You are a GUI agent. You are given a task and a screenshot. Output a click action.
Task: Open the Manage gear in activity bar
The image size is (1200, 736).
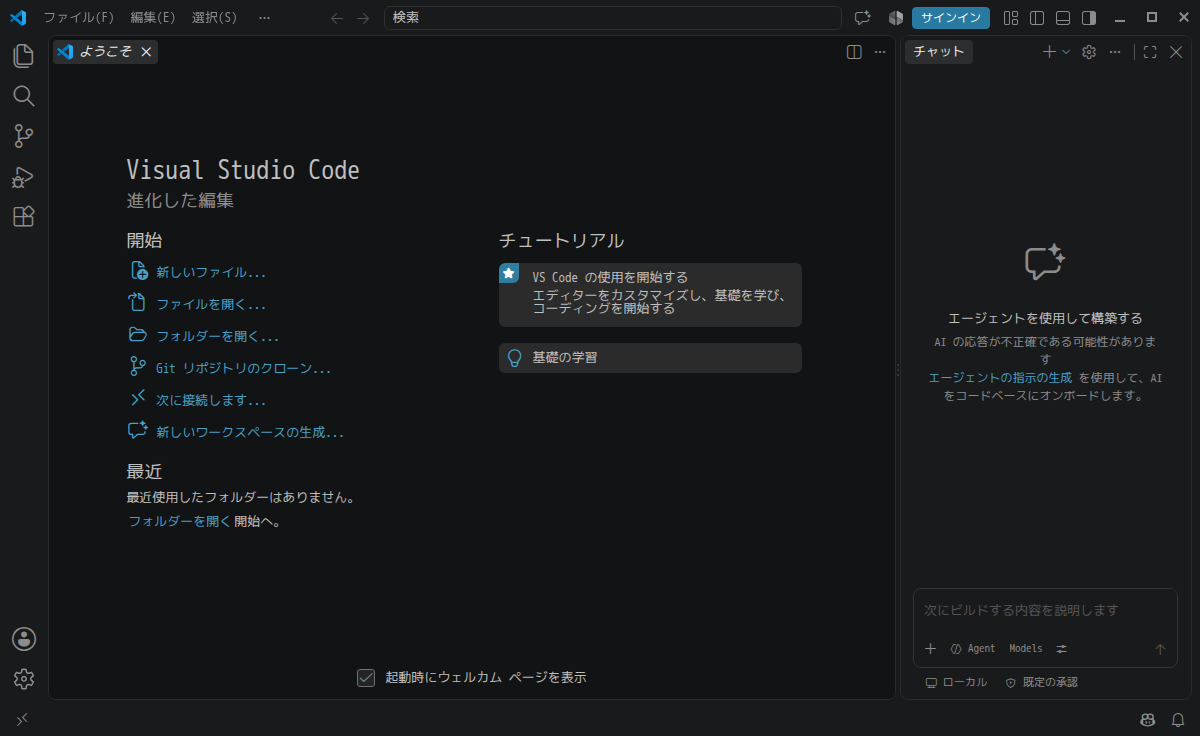(24, 679)
